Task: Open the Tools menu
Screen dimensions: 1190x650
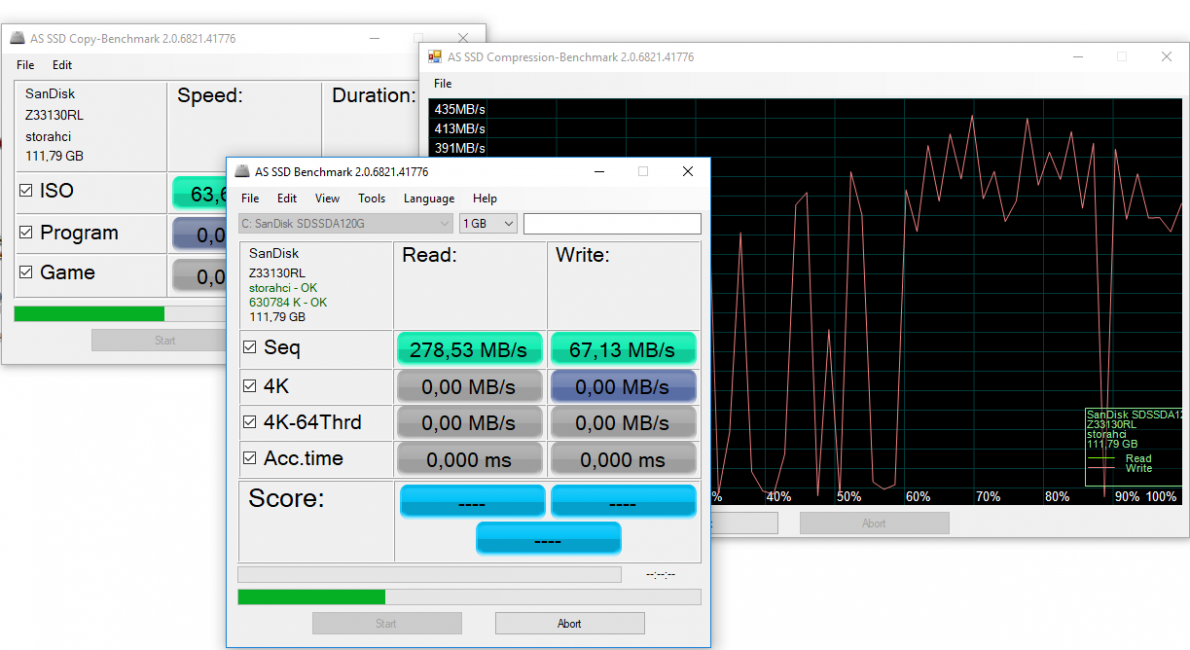Action: (371, 198)
